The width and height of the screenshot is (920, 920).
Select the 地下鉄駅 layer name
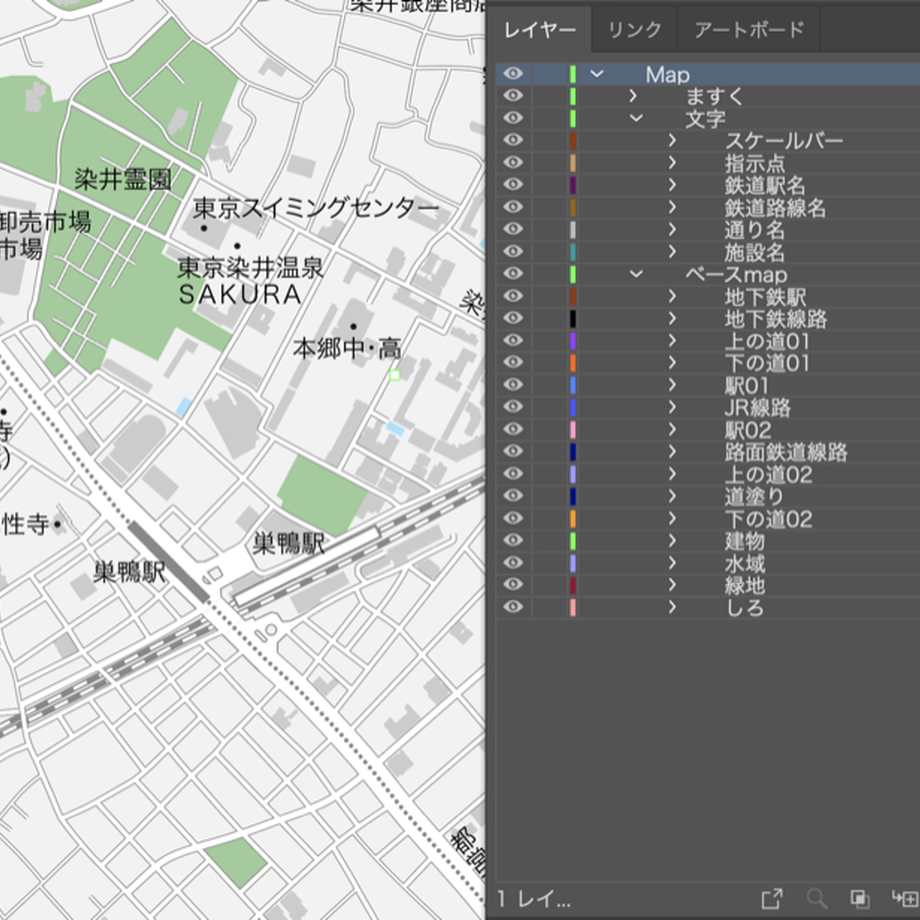coord(765,297)
